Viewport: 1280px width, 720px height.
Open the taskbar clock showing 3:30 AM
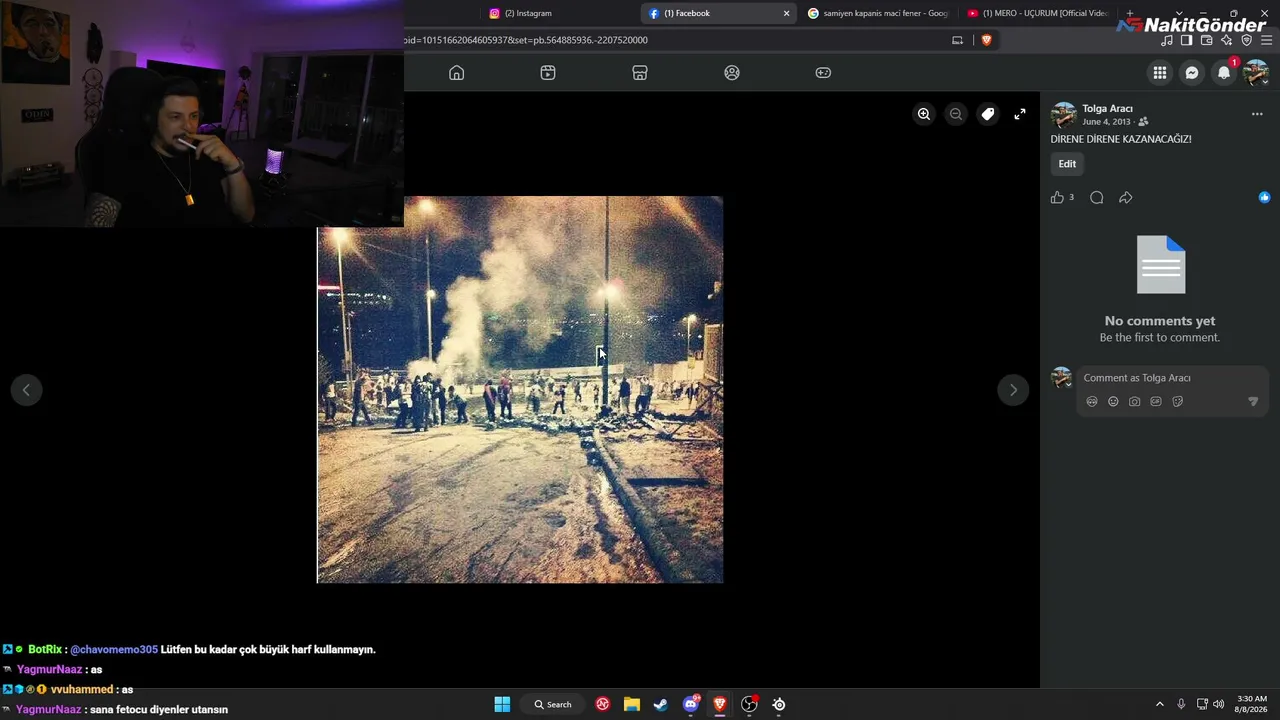(x=1252, y=704)
